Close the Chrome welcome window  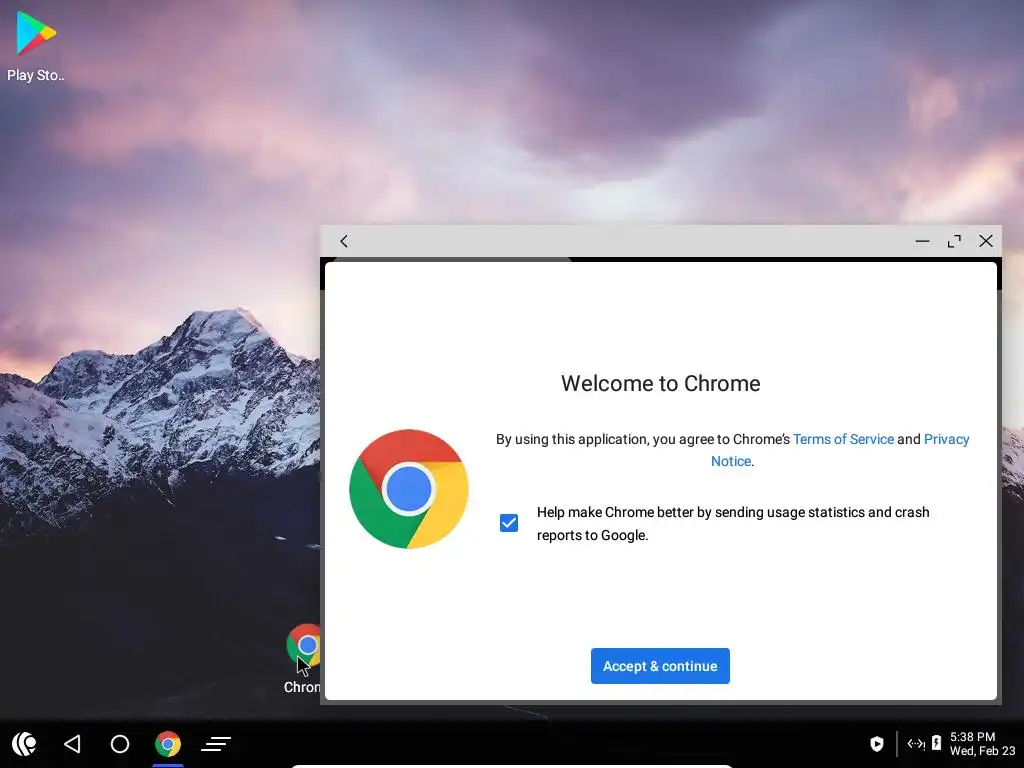point(986,241)
